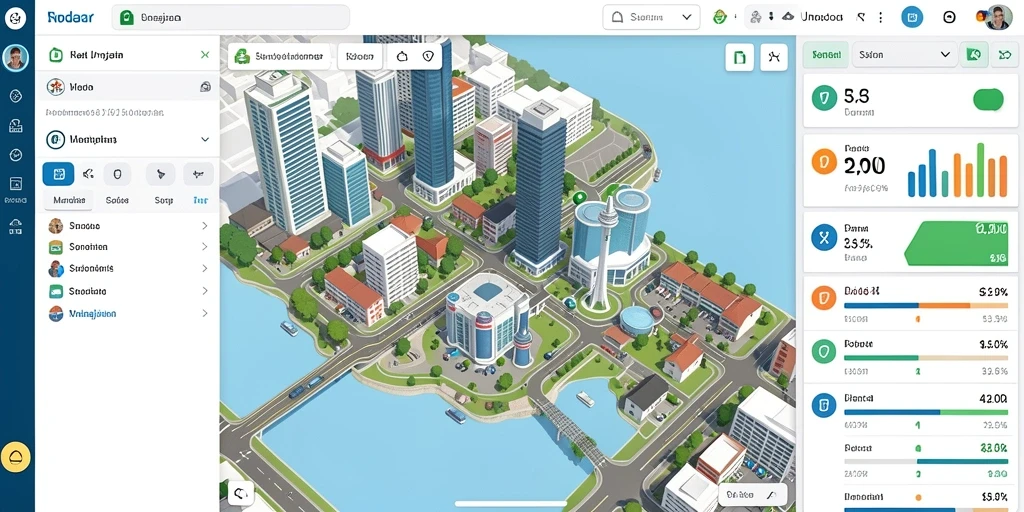Click the Rtoon button on the map toolbar
Viewport: 1024px width, 512px height.
tap(360, 57)
